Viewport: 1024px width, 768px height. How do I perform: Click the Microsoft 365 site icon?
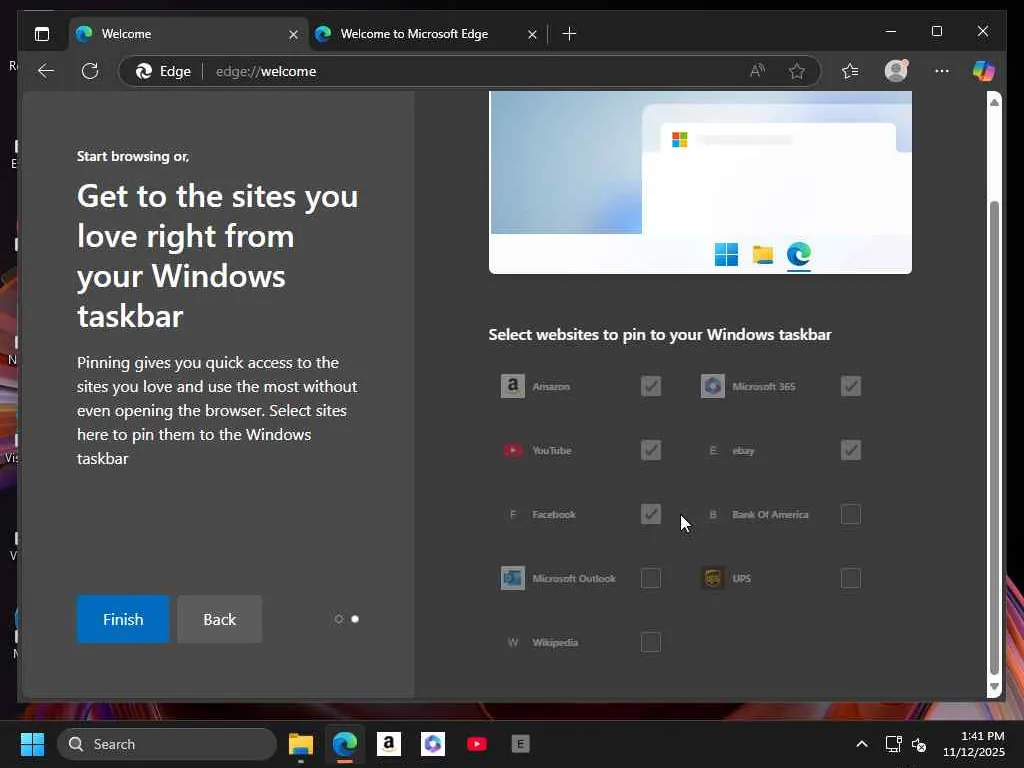[712, 386]
